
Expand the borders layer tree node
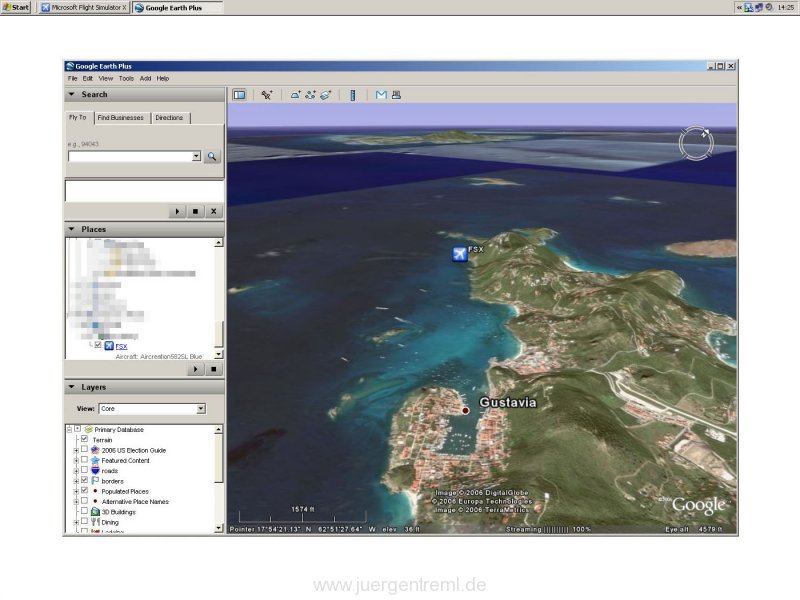tap(76, 481)
